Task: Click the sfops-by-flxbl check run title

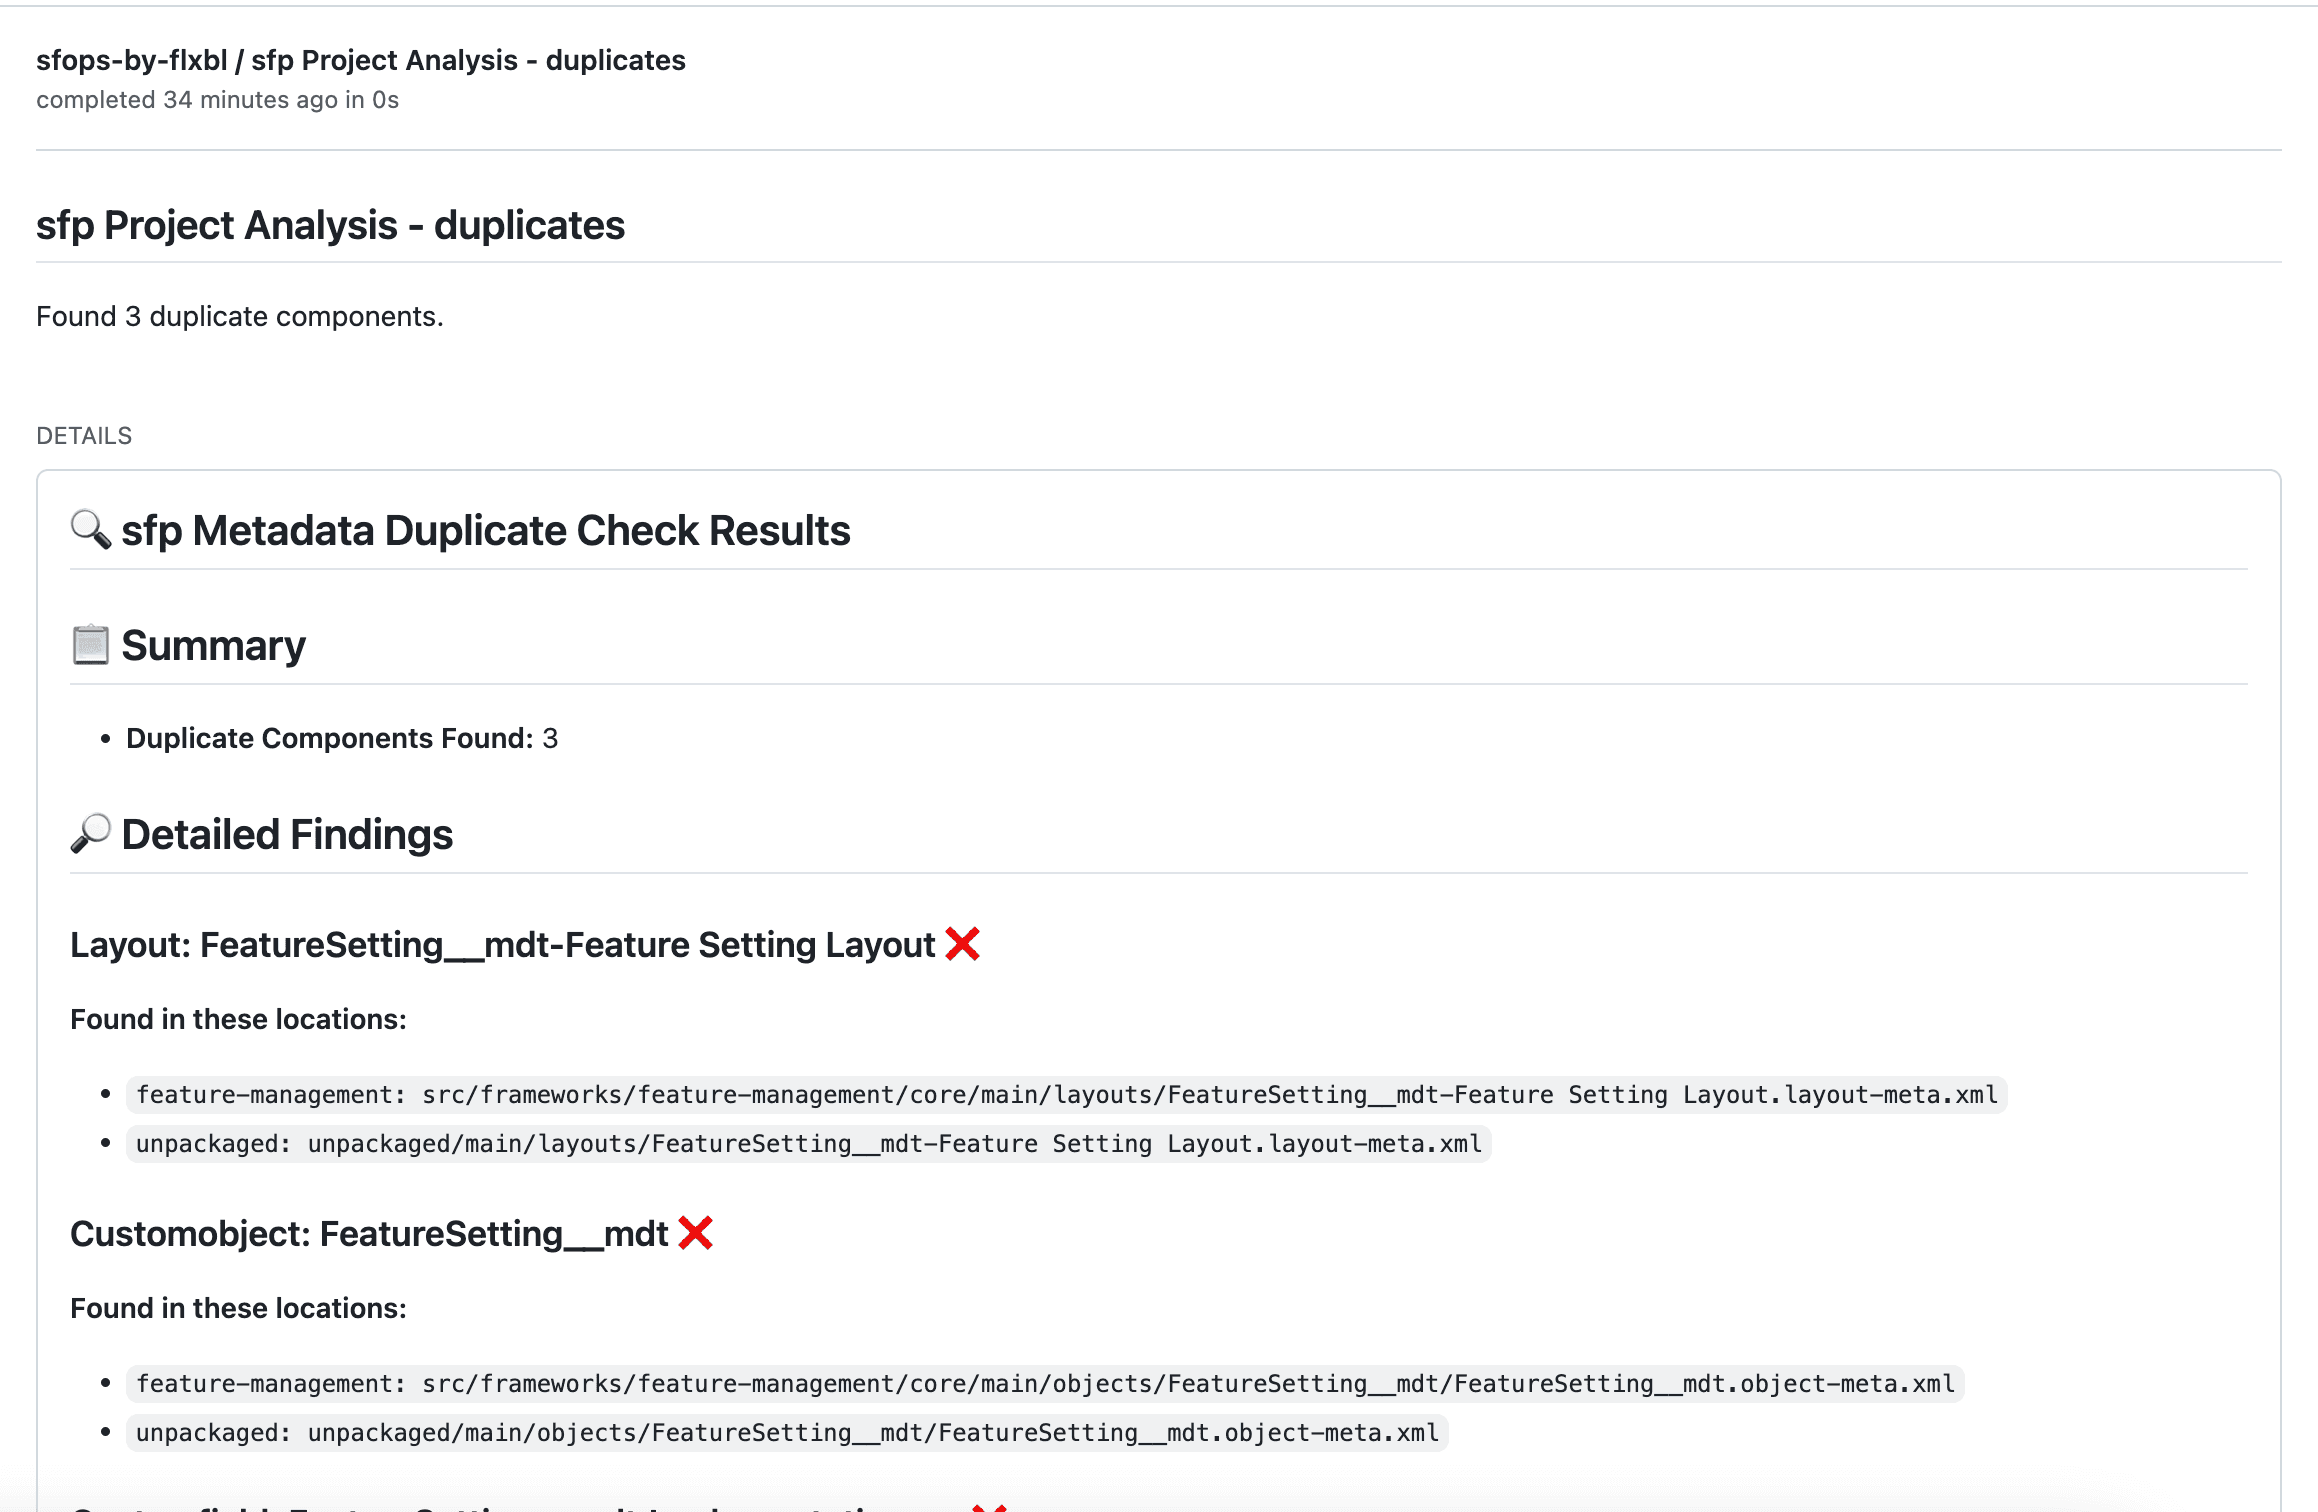Action: 361,60
